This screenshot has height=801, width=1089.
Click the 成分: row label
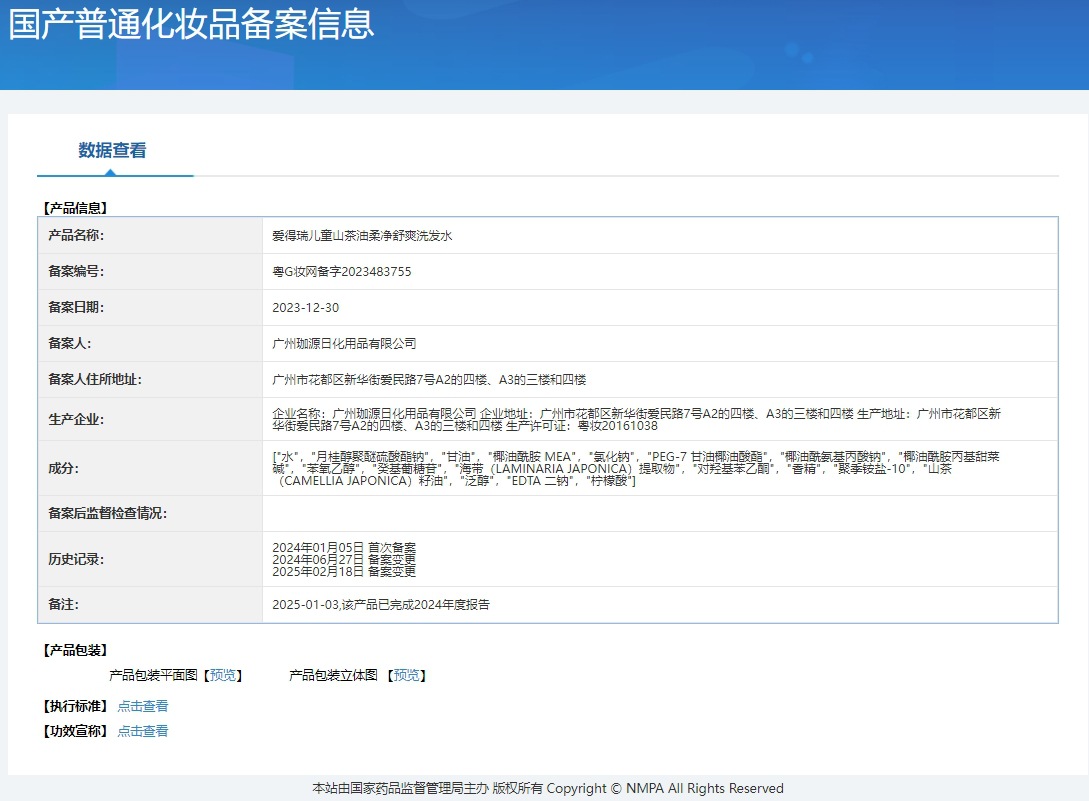pos(63,469)
